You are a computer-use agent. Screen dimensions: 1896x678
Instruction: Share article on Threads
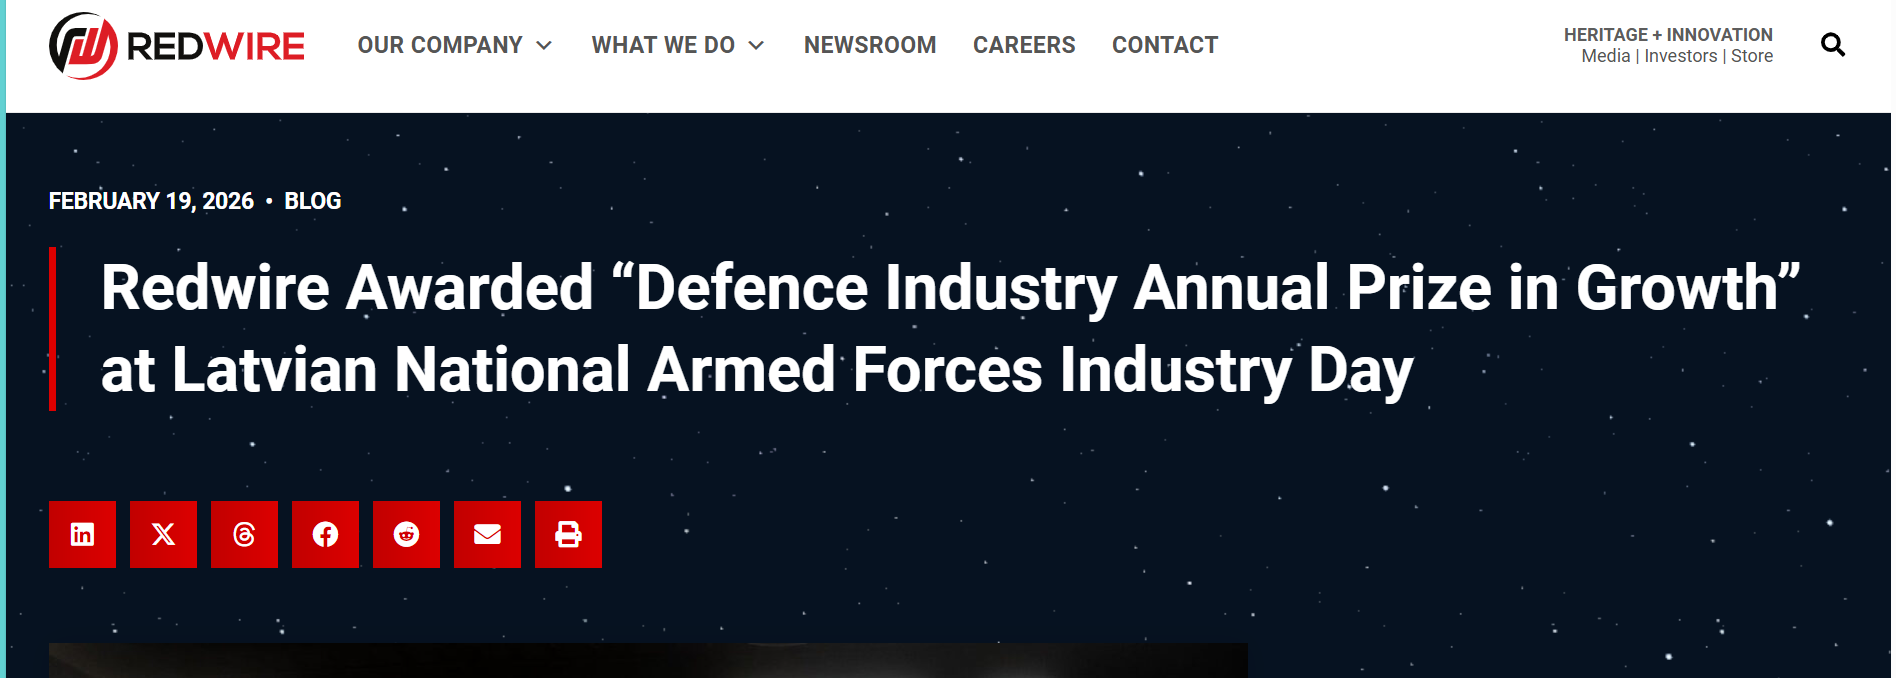coord(244,534)
